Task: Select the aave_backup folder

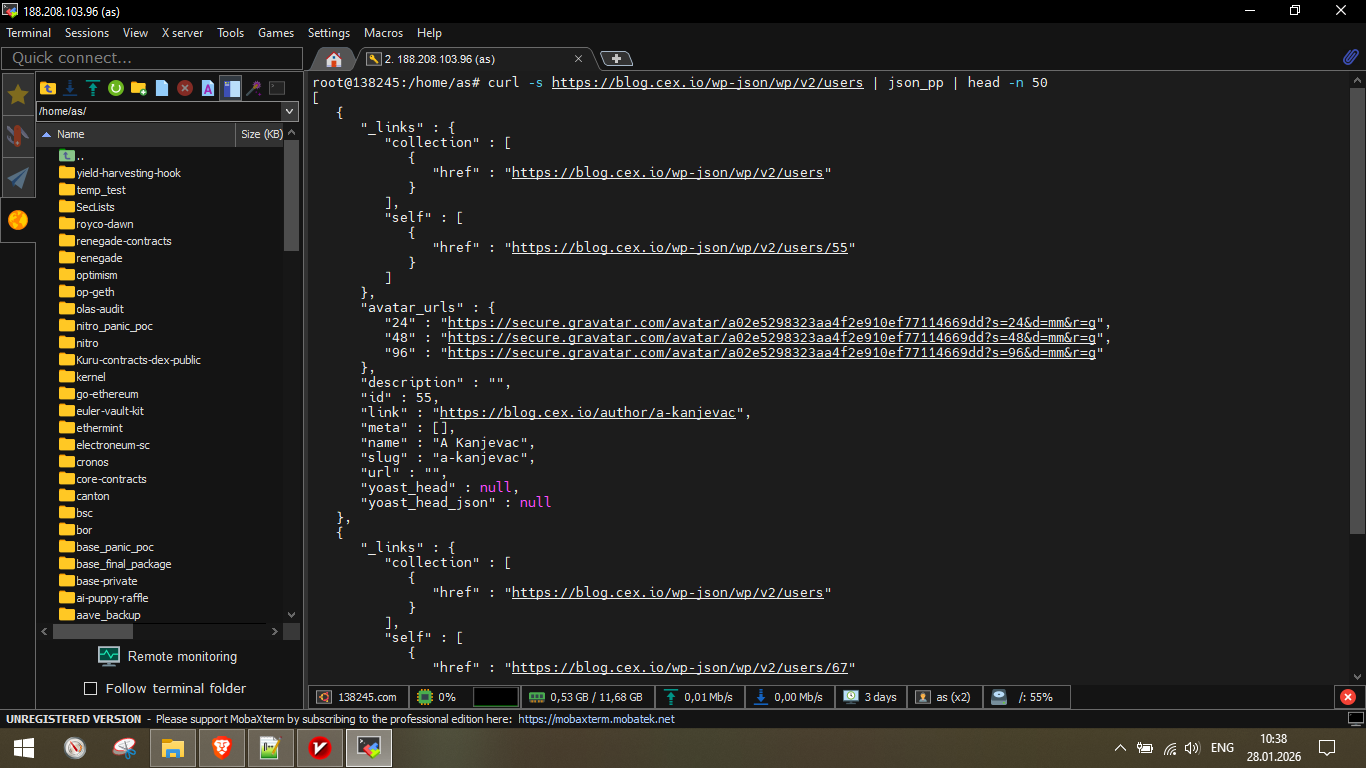Action: point(109,615)
